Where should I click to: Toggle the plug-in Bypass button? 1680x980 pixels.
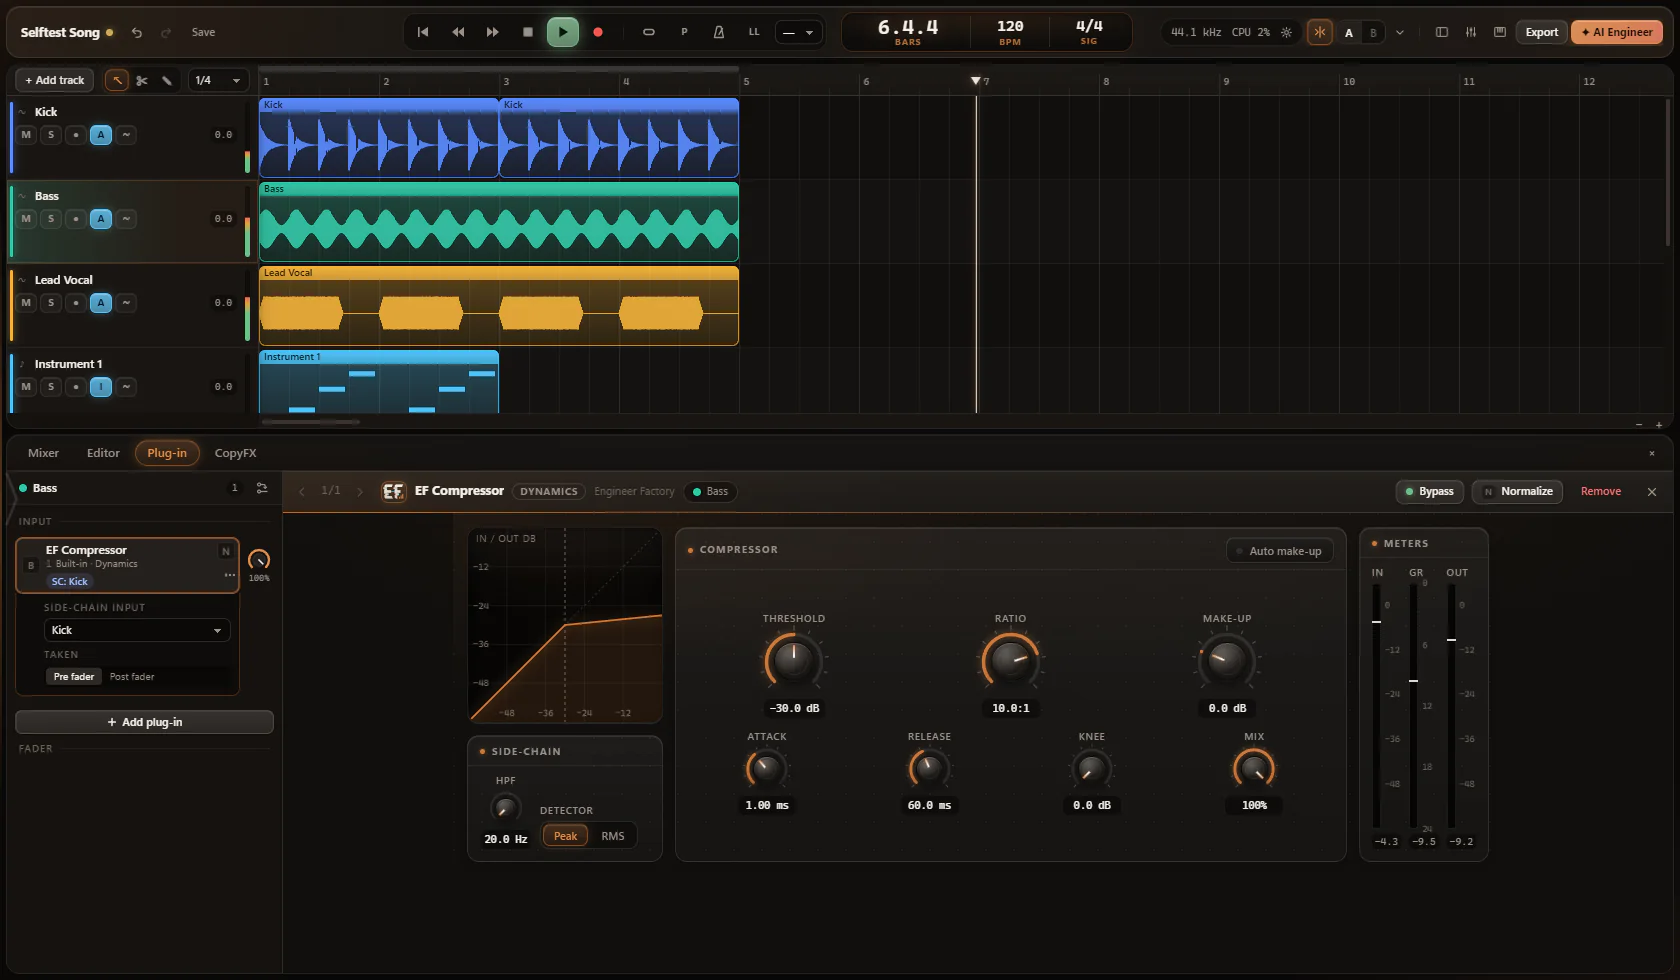pos(1430,491)
